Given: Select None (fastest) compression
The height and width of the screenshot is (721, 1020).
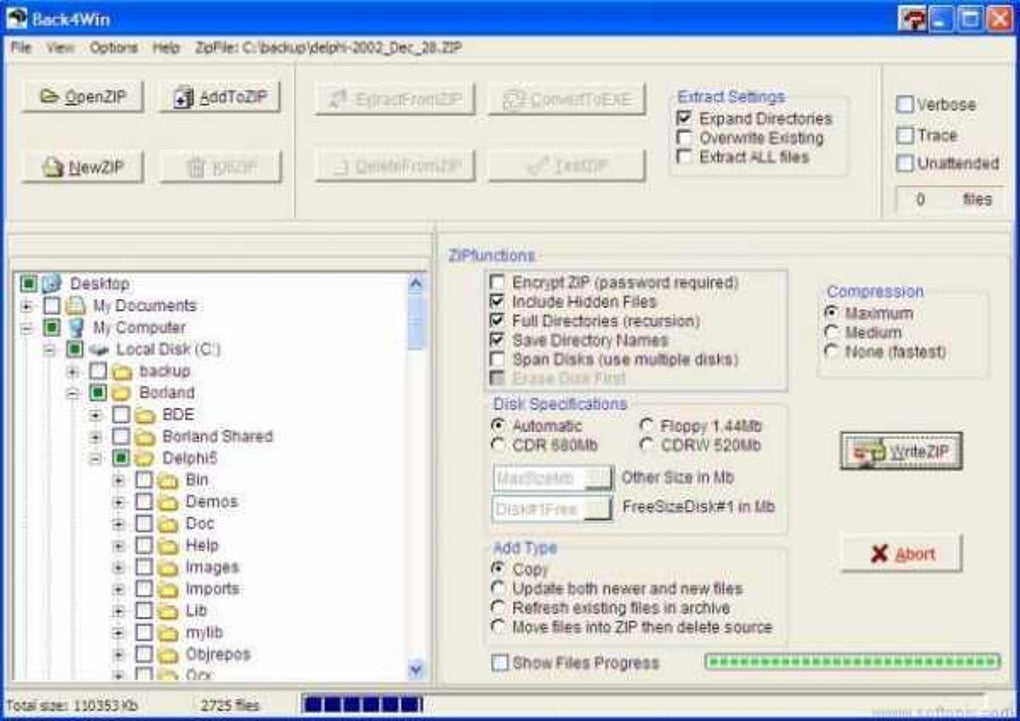Looking at the screenshot, I should coord(831,351).
